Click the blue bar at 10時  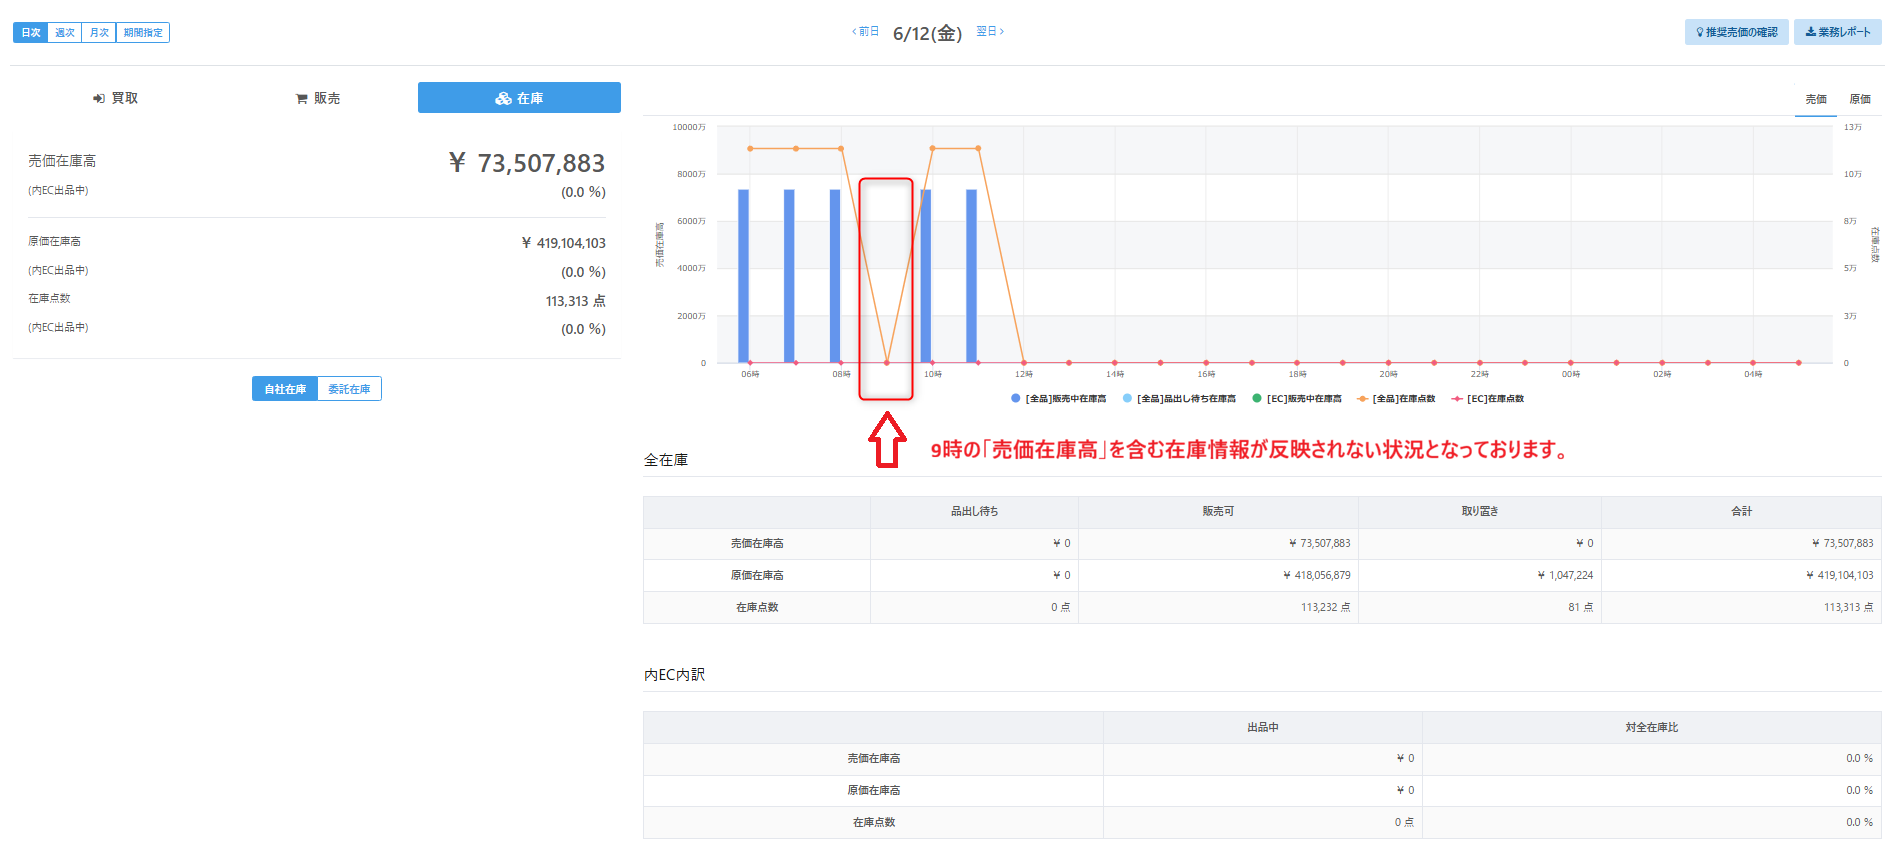click(926, 276)
